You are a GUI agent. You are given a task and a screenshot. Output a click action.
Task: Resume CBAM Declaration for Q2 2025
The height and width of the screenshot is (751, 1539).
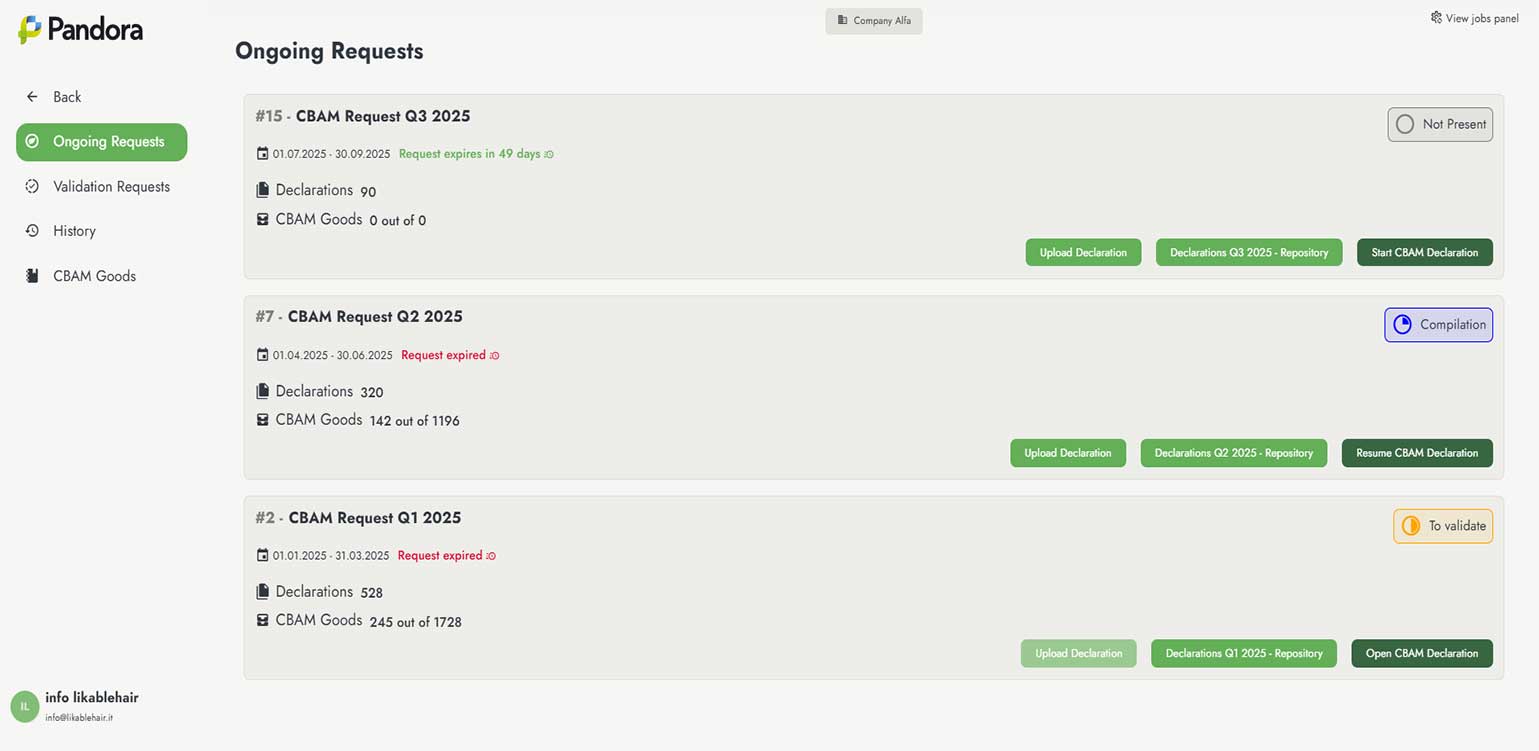tap(1416, 453)
